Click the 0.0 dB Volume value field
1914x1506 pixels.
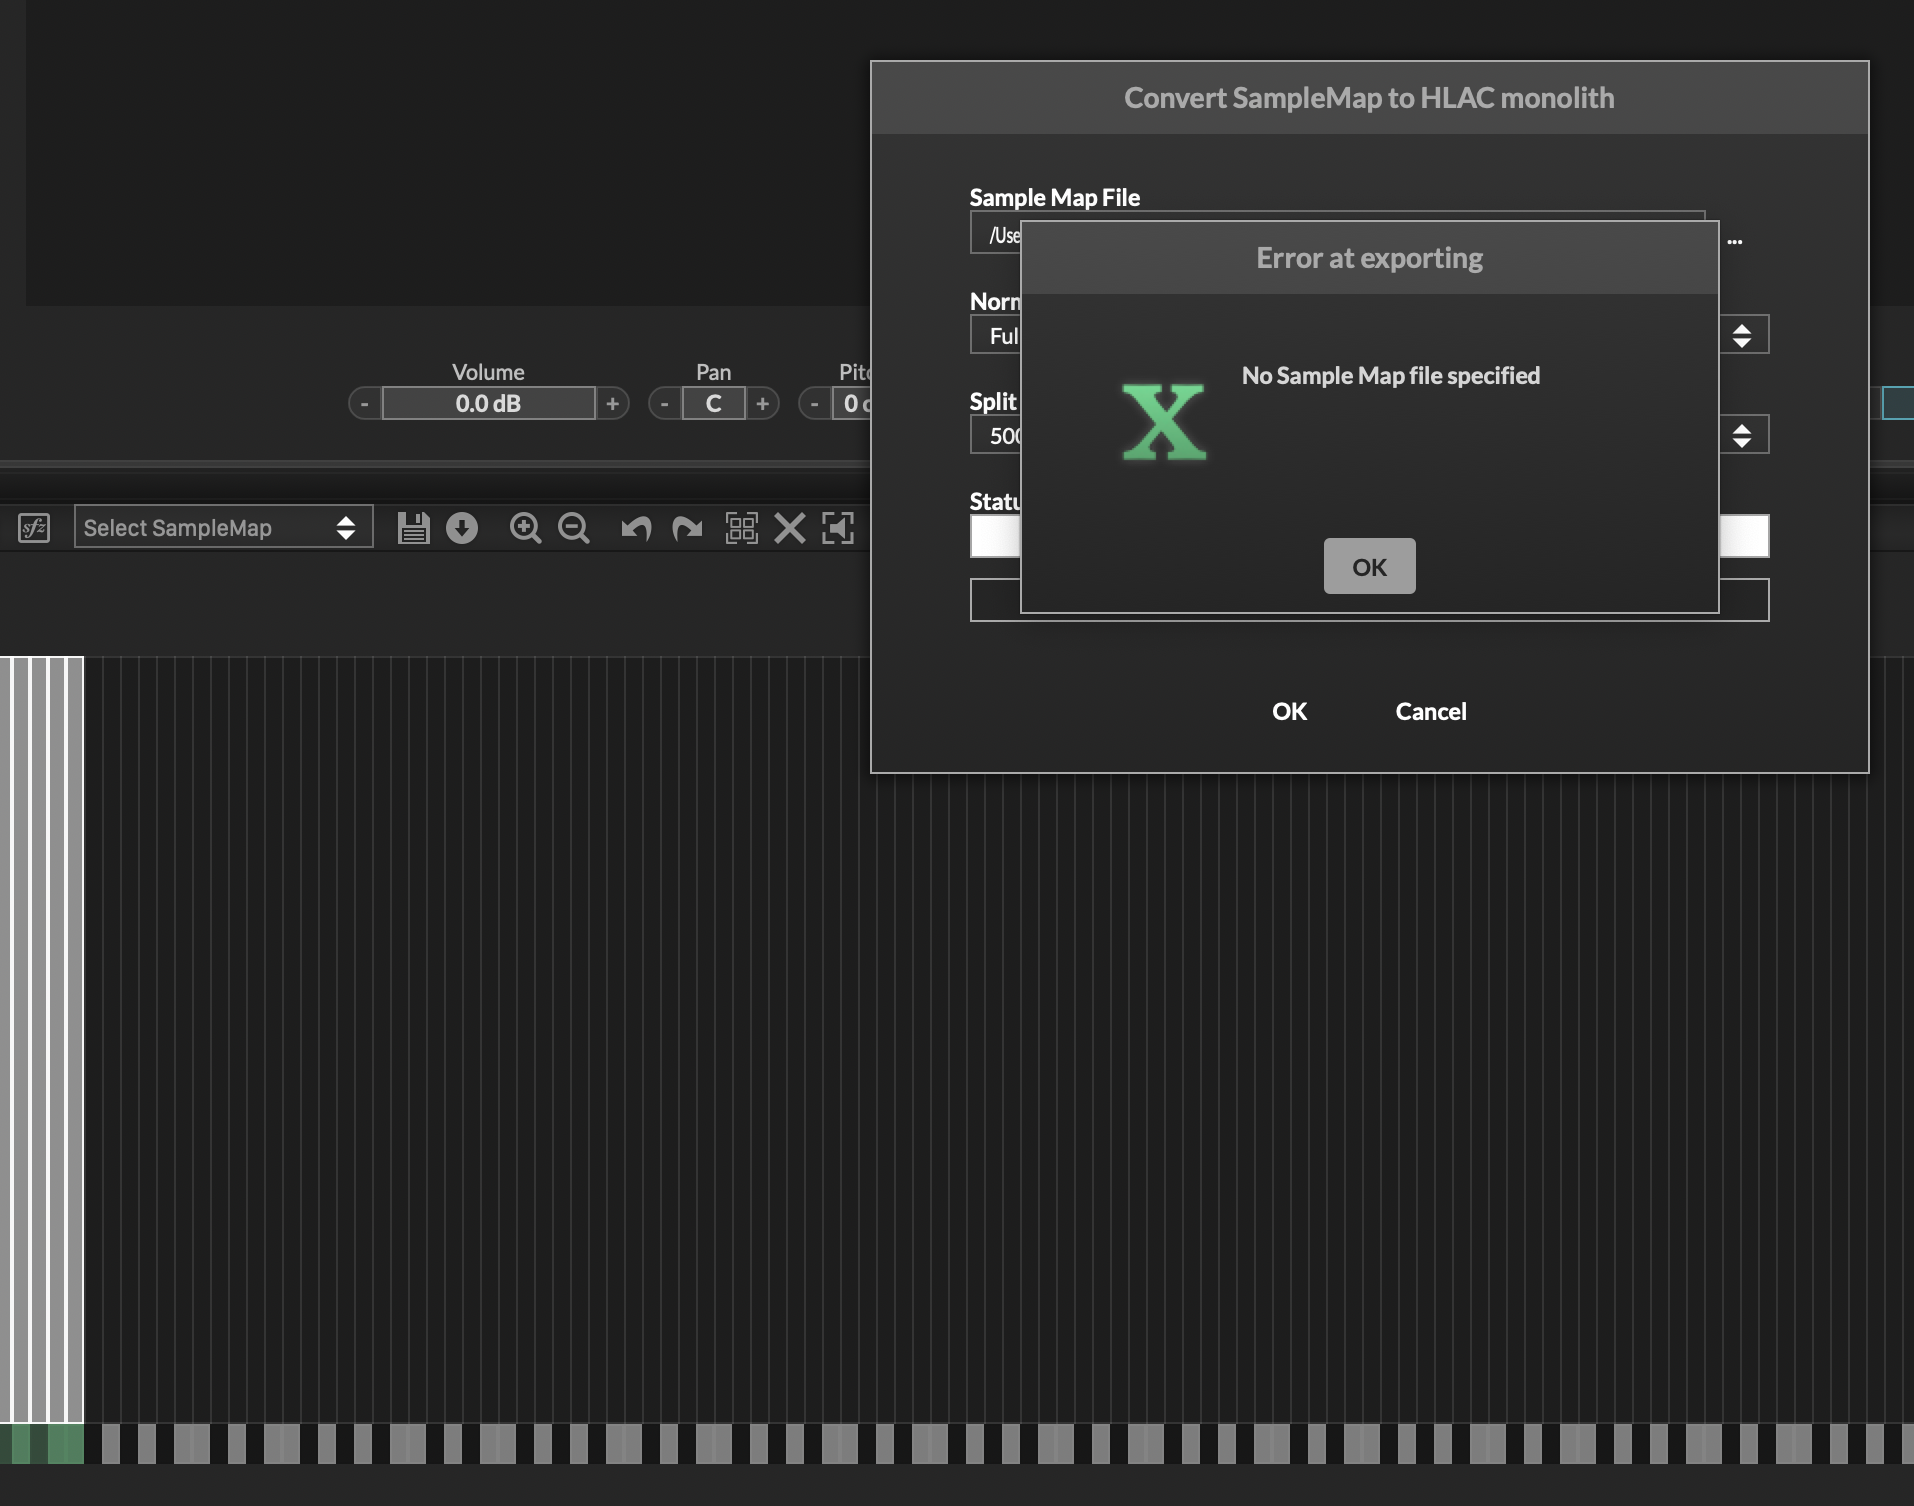click(488, 404)
